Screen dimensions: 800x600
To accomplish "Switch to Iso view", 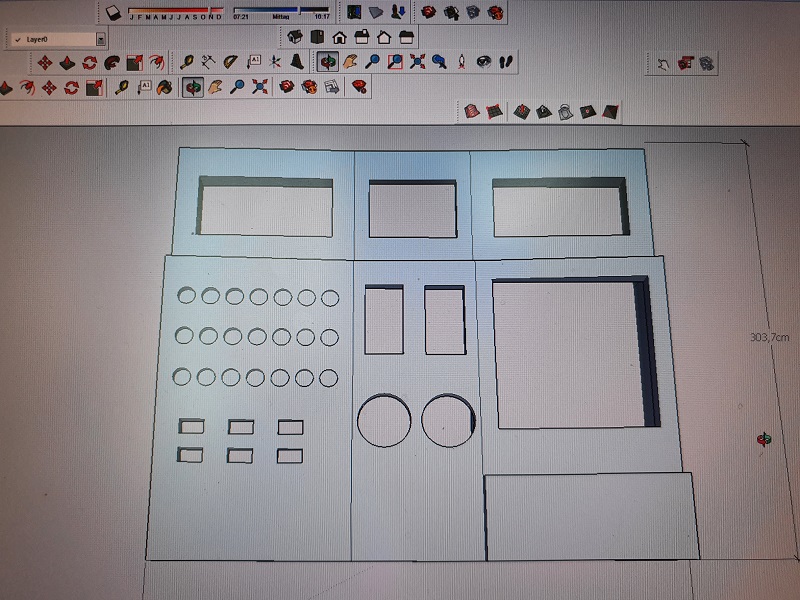I will pyautogui.click(x=295, y=37).
